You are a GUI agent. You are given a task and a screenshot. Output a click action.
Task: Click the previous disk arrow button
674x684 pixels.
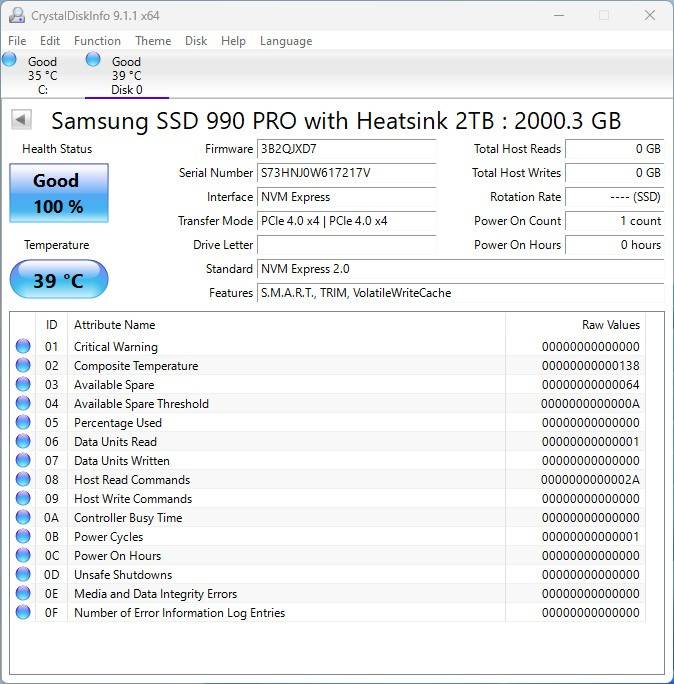(x=21, y=120)
